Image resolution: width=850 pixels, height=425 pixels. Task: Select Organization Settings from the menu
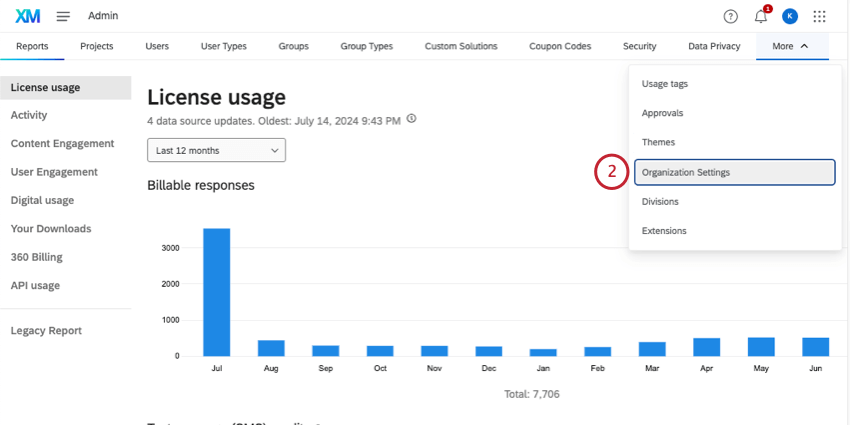(x=734, y=172)
